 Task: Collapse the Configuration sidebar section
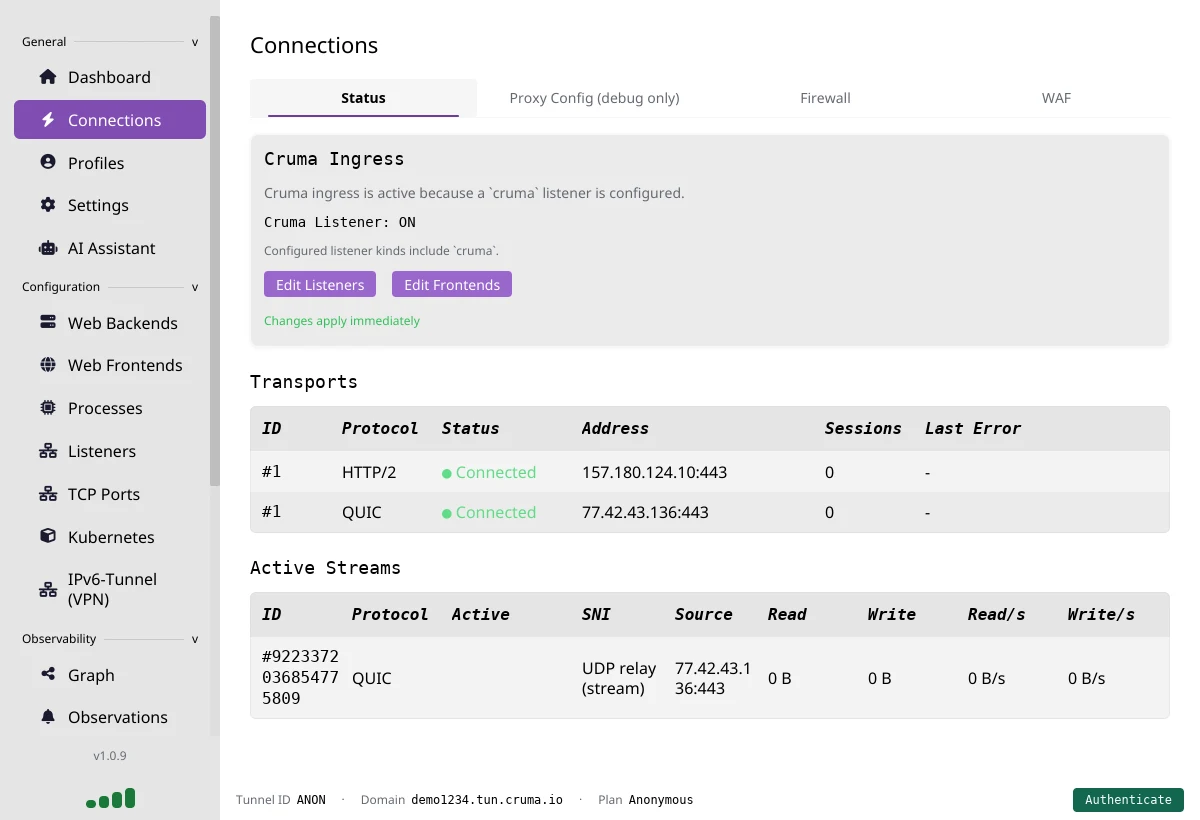[x=195, y=288]
